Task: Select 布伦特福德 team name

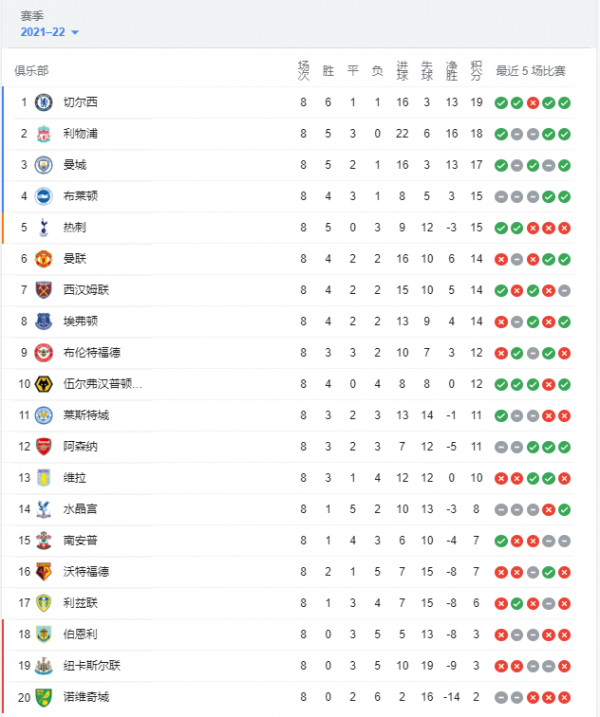Action: [92, 353]
